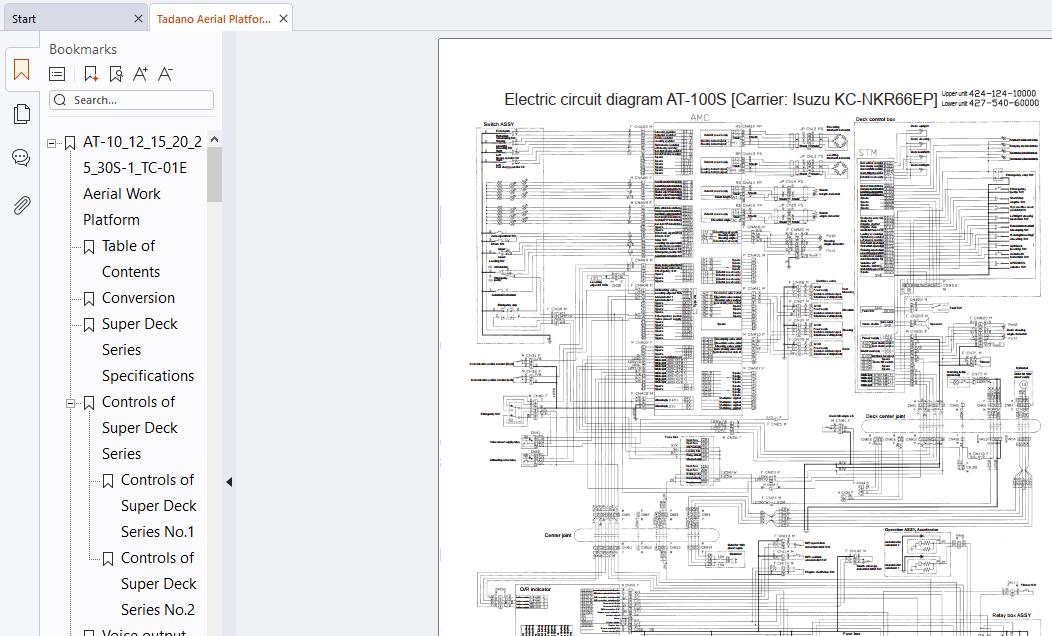Image resolution: width=1052 pixels, height=636 pixels.
Task: Click the bookmarks panel scroll-up arrow
Action: pyautogui.click(x=214, y=140)
